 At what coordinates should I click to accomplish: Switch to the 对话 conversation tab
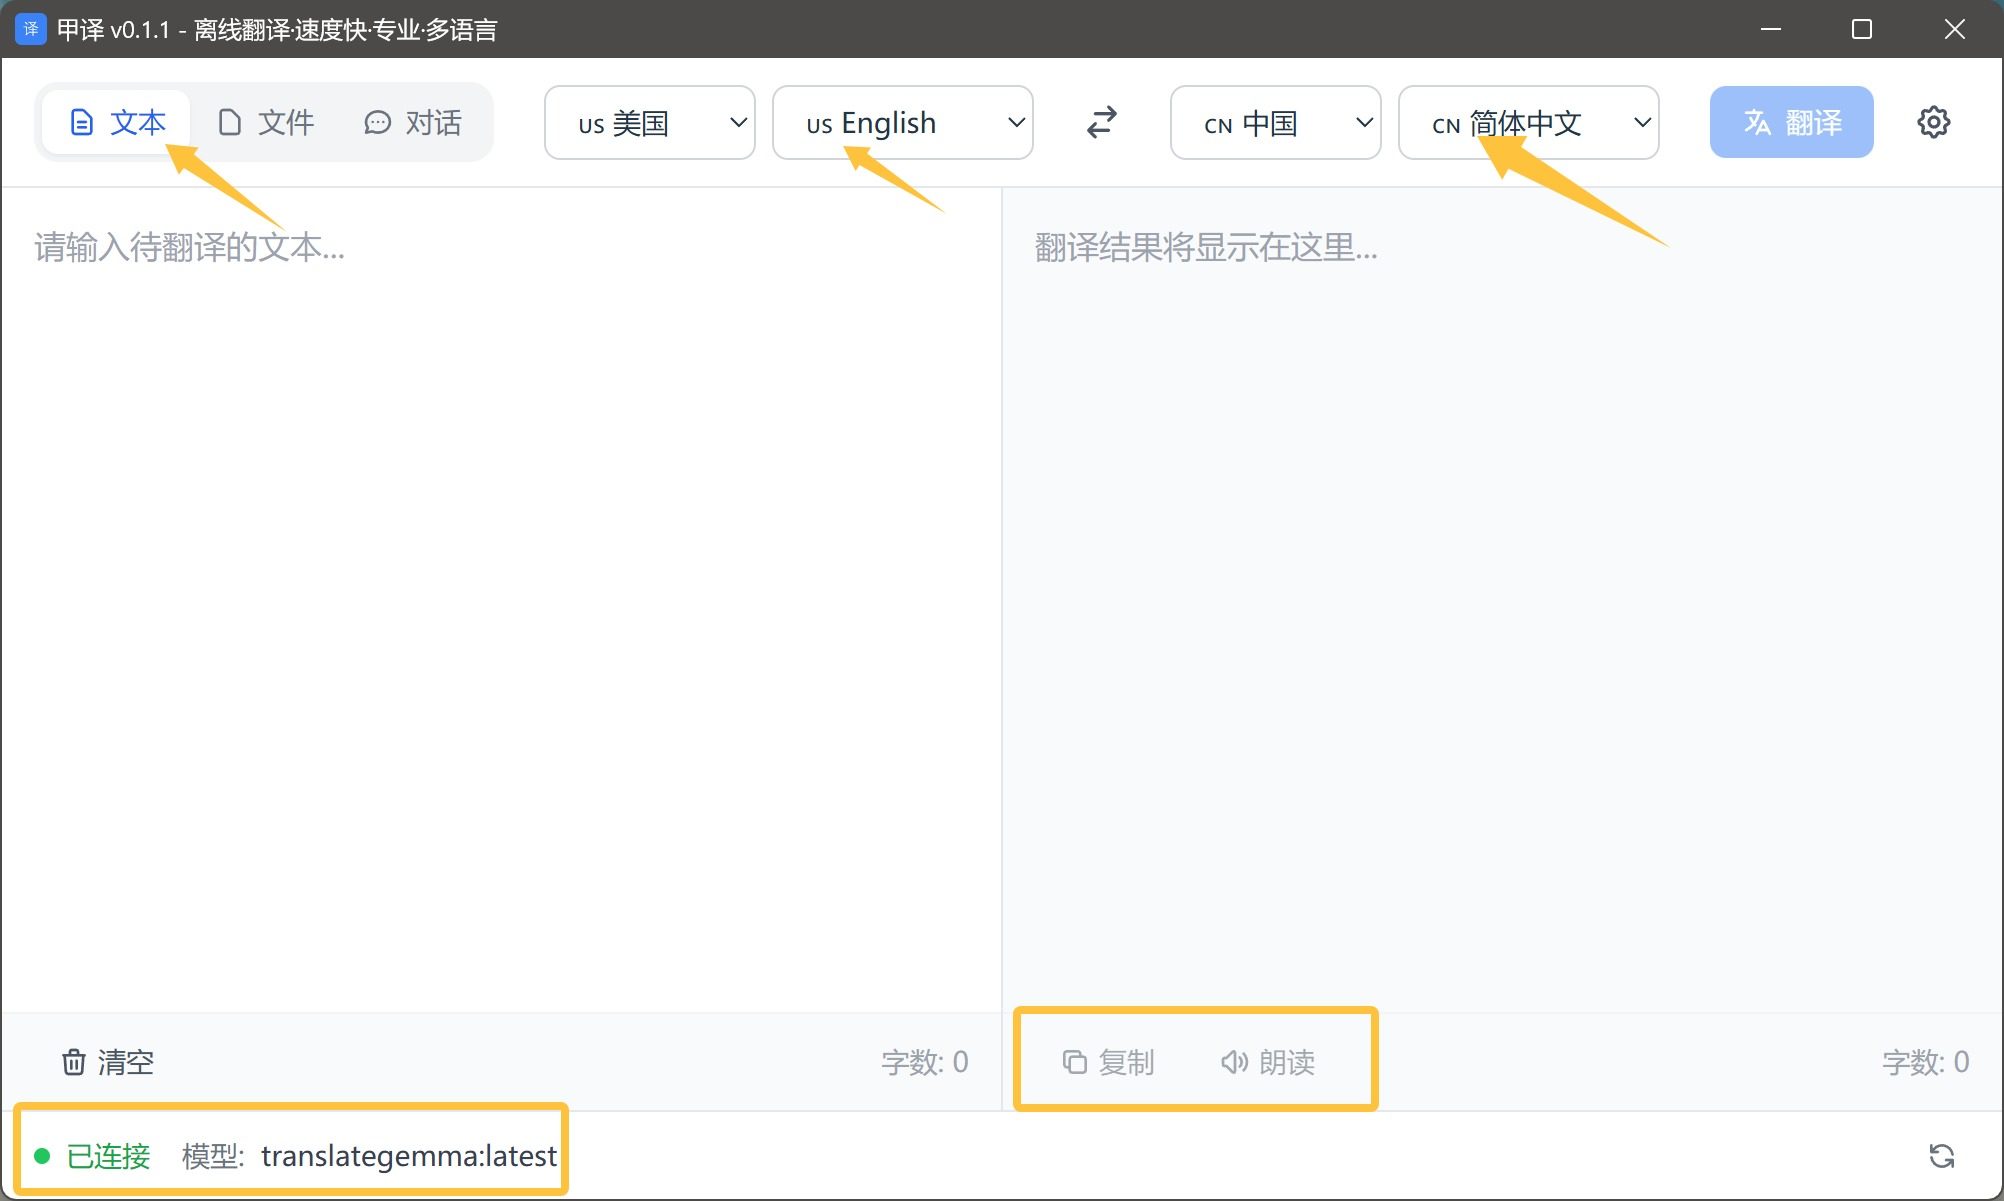coord(413,123)
